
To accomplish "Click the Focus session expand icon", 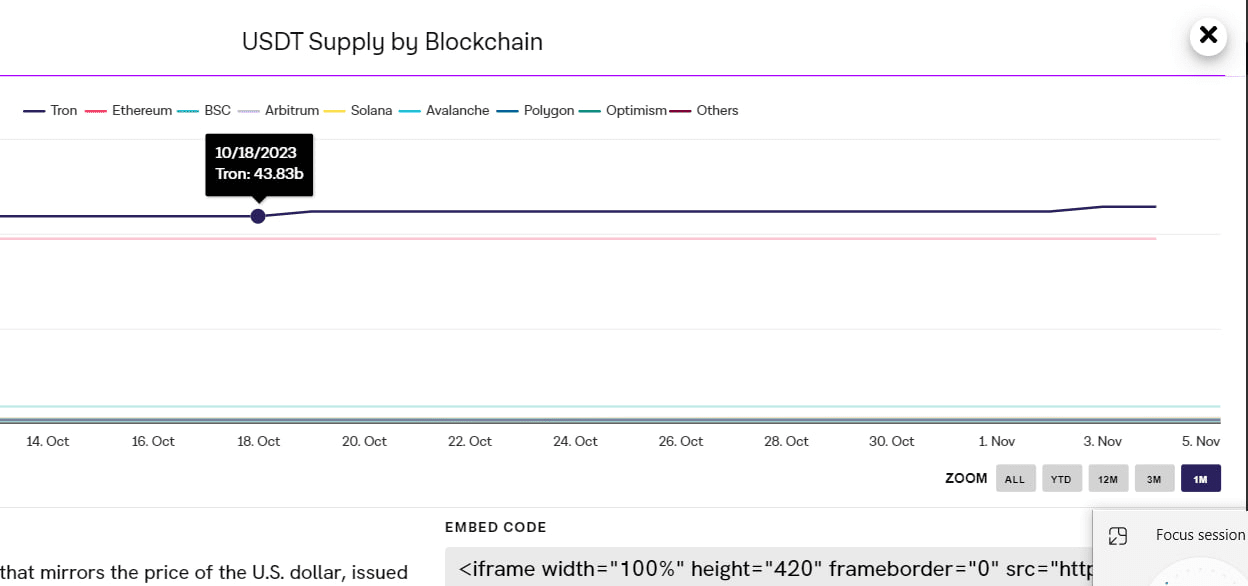I will point(1118,535).
